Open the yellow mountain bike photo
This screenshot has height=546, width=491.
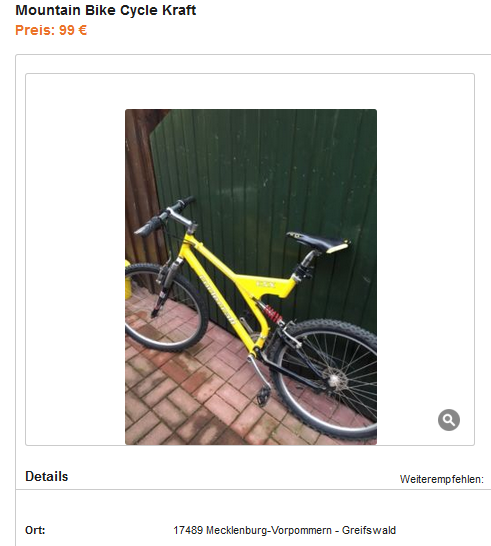(251, 277)
